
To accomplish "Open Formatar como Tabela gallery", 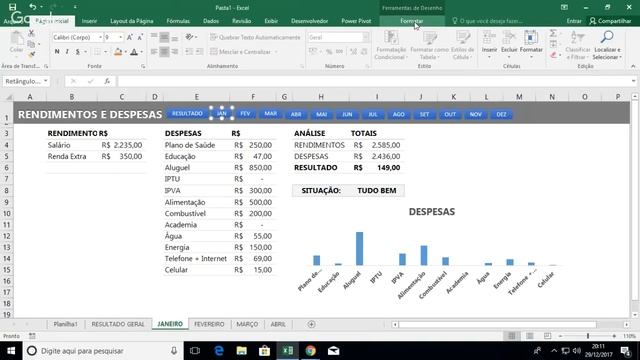I will 429,45.
